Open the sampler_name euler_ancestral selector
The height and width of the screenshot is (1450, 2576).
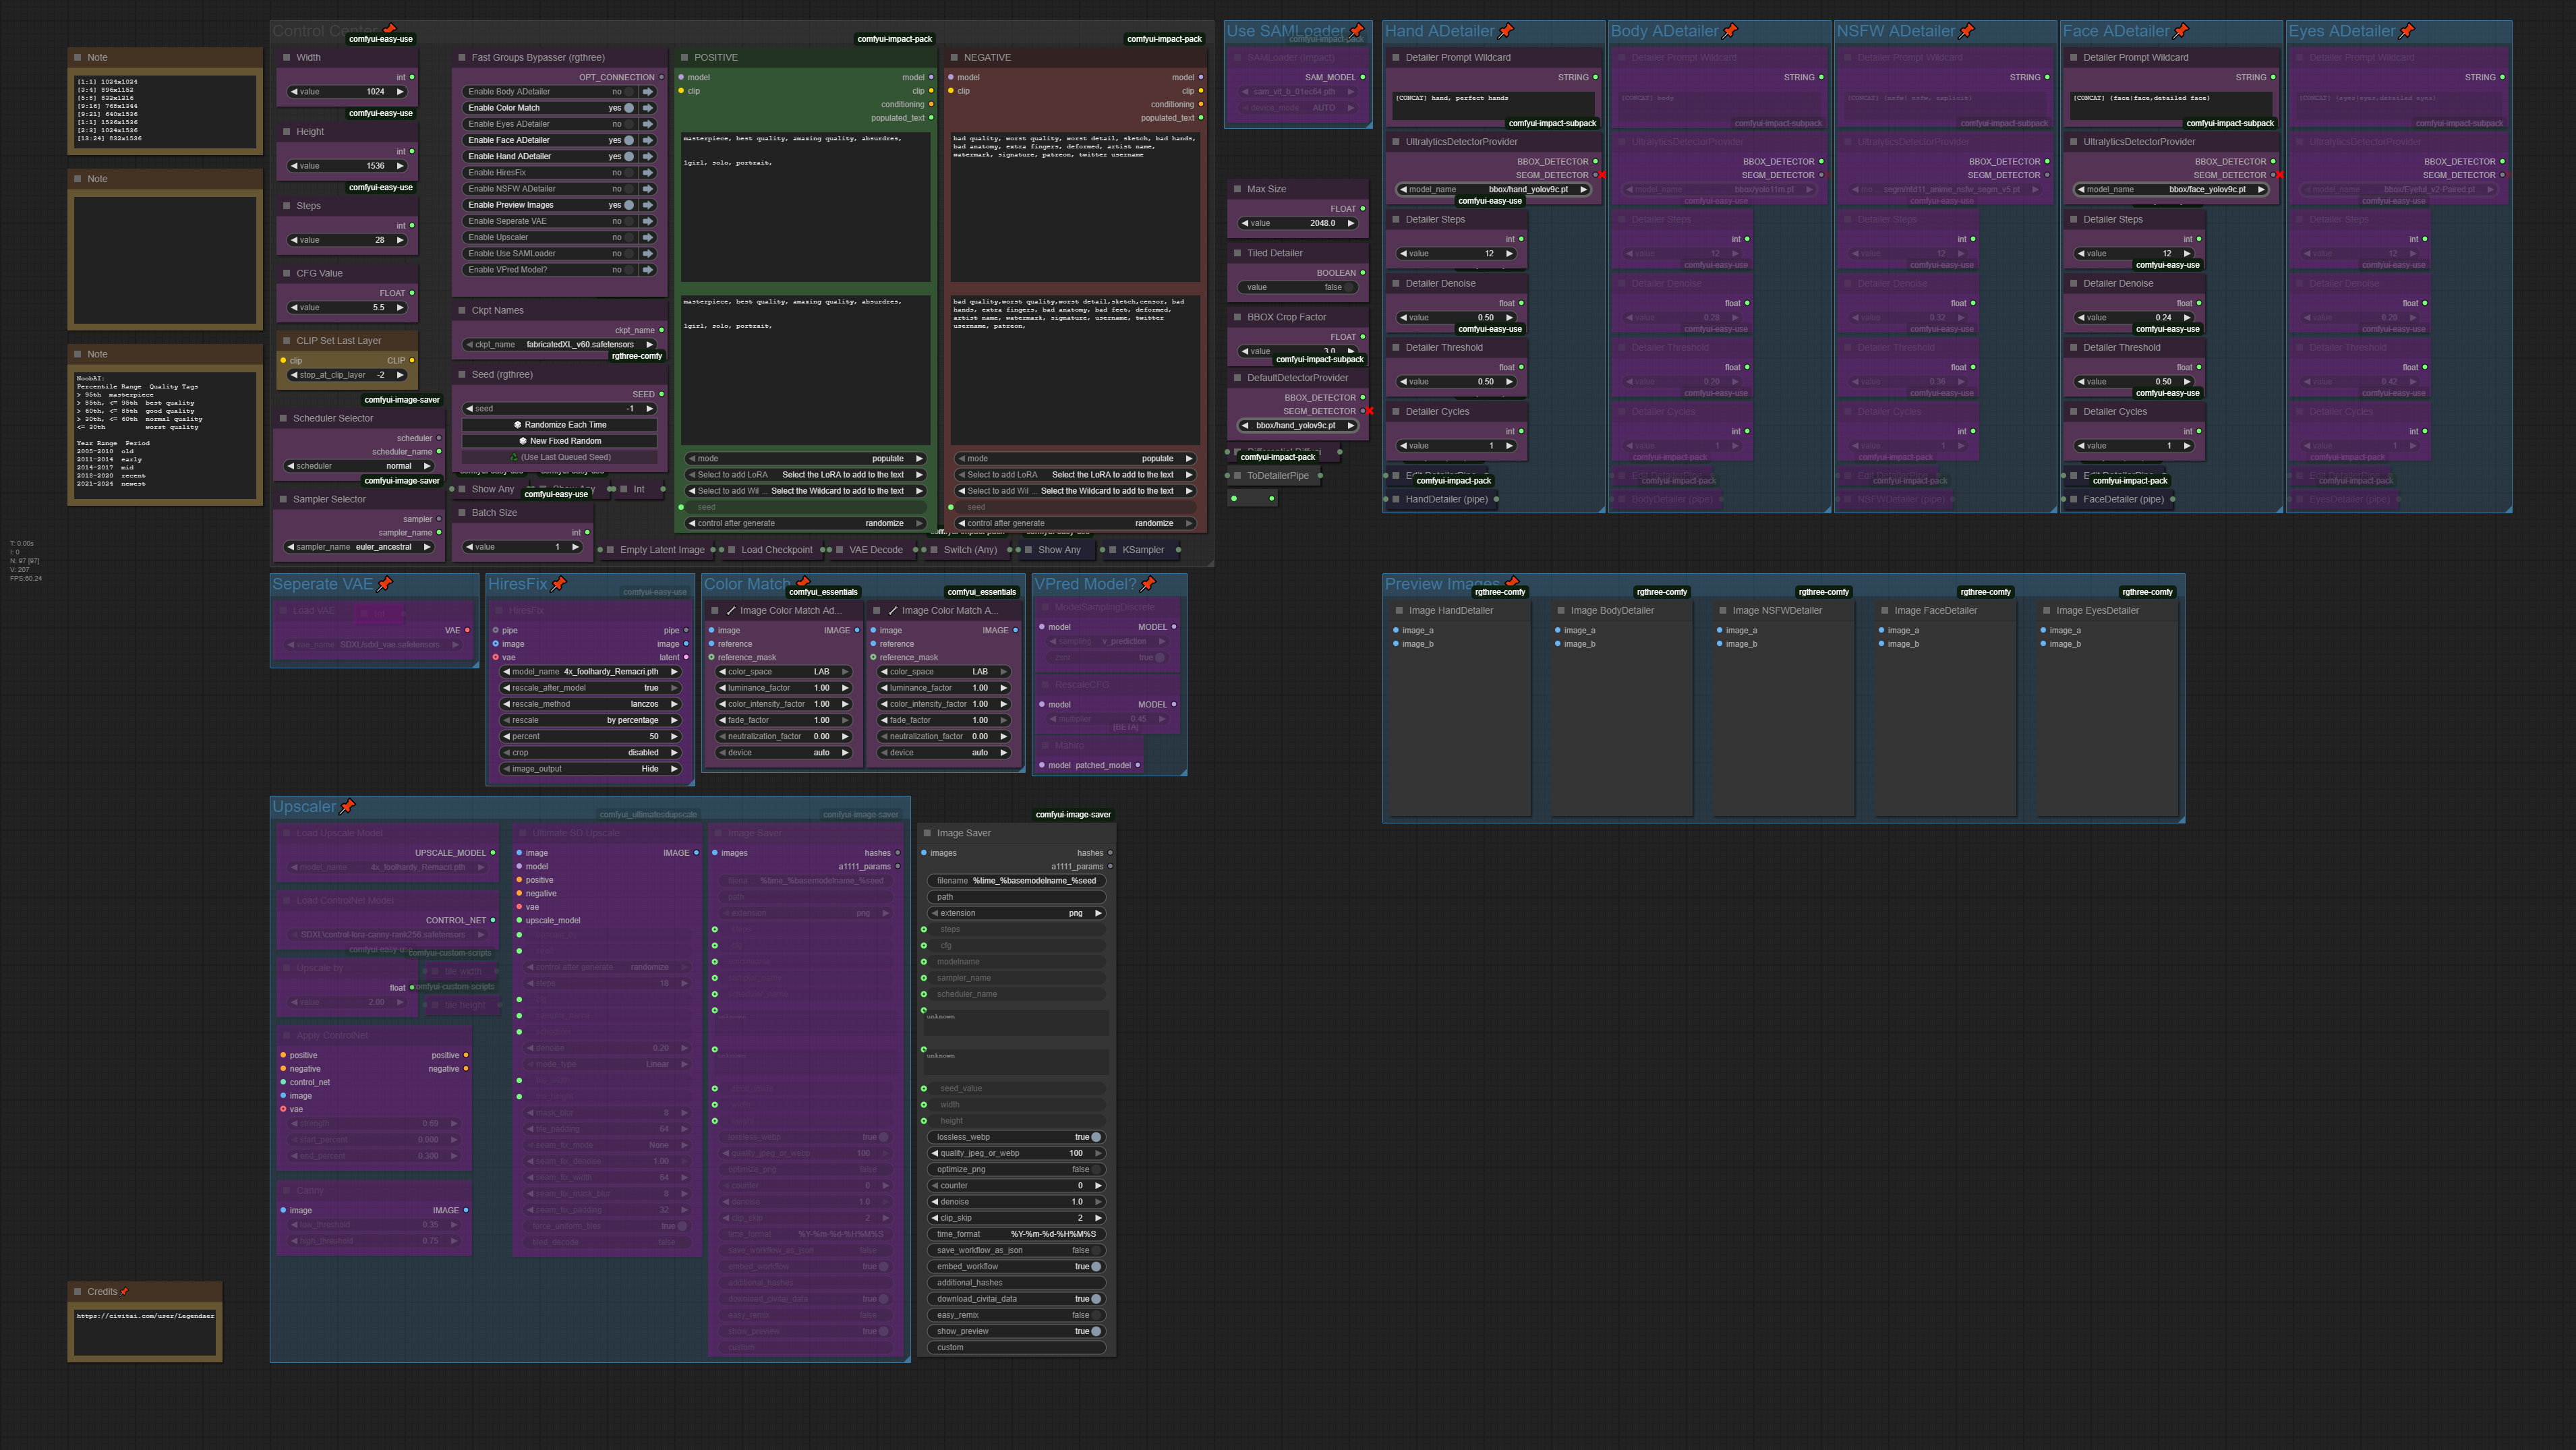tap(360, 547)
